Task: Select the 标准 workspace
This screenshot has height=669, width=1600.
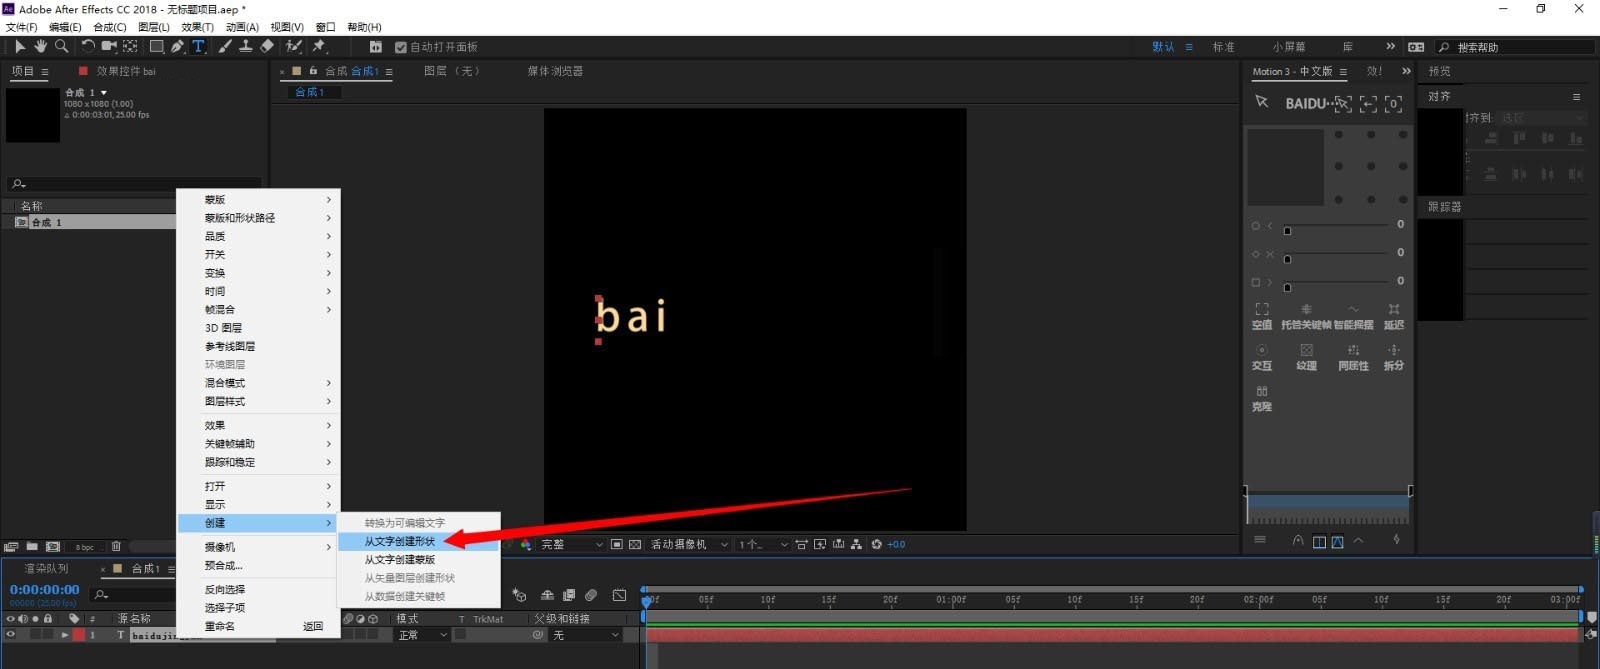Action: [1224, 47]
